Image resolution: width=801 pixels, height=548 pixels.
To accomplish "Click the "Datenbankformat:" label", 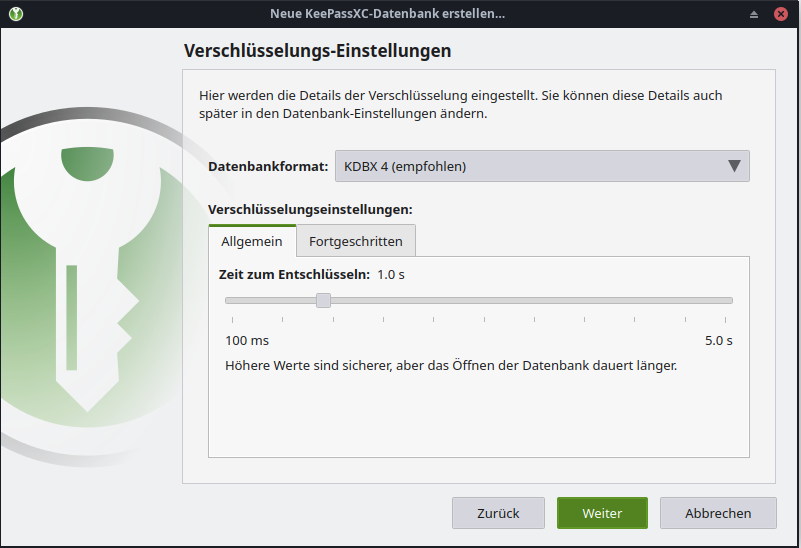I will pos(268,166).
